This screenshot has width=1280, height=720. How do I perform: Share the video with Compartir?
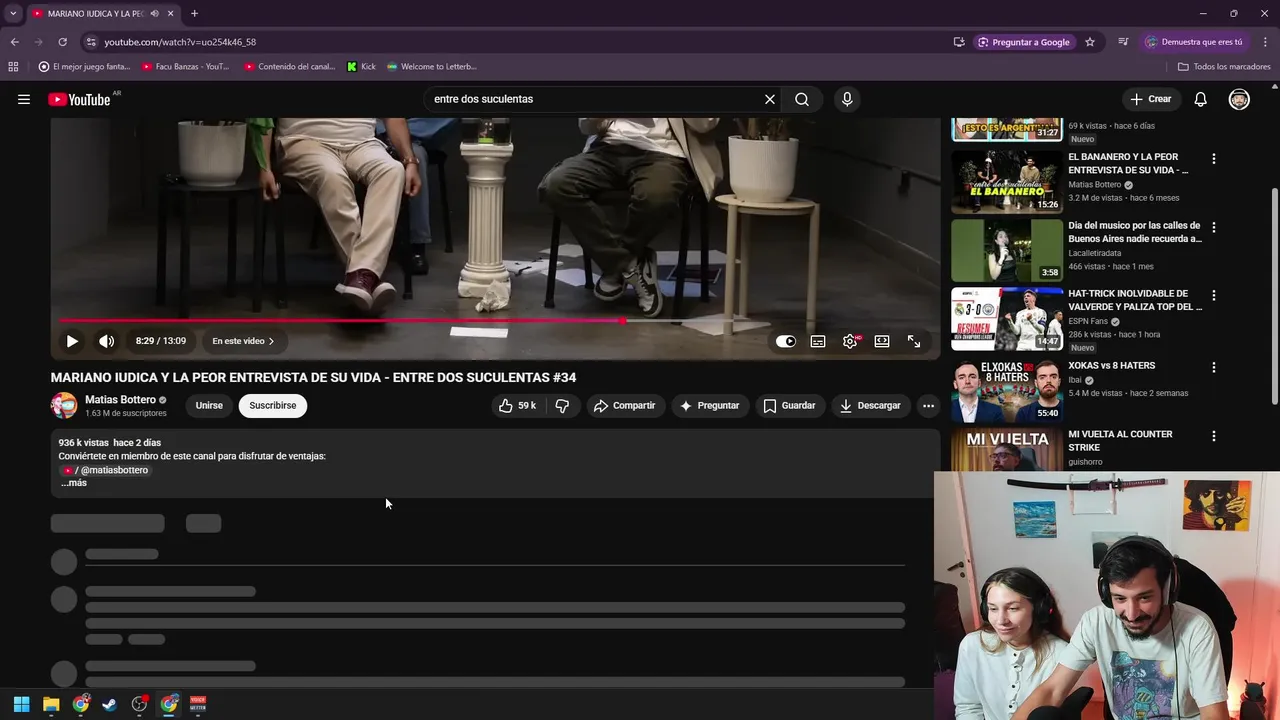tap(624, 406)
